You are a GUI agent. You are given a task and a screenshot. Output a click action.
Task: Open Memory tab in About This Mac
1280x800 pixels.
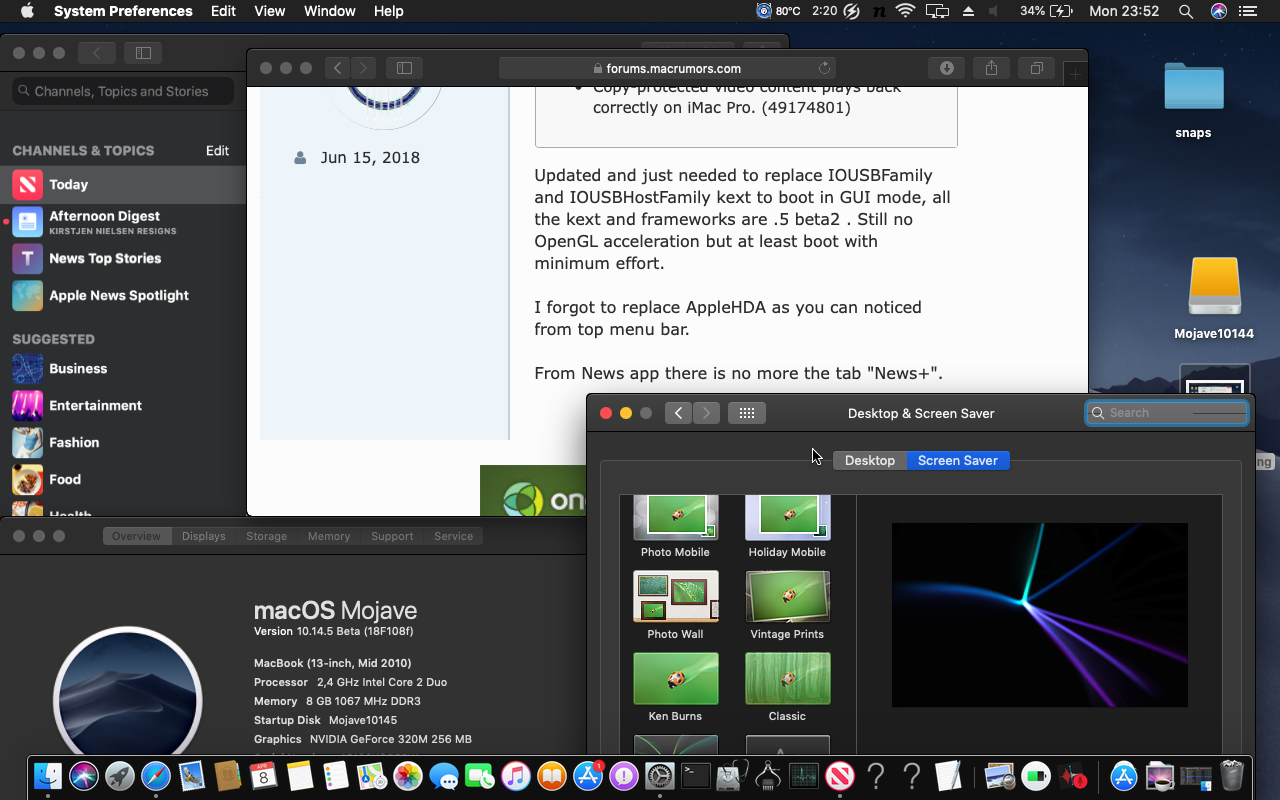[x=329, y=536]
